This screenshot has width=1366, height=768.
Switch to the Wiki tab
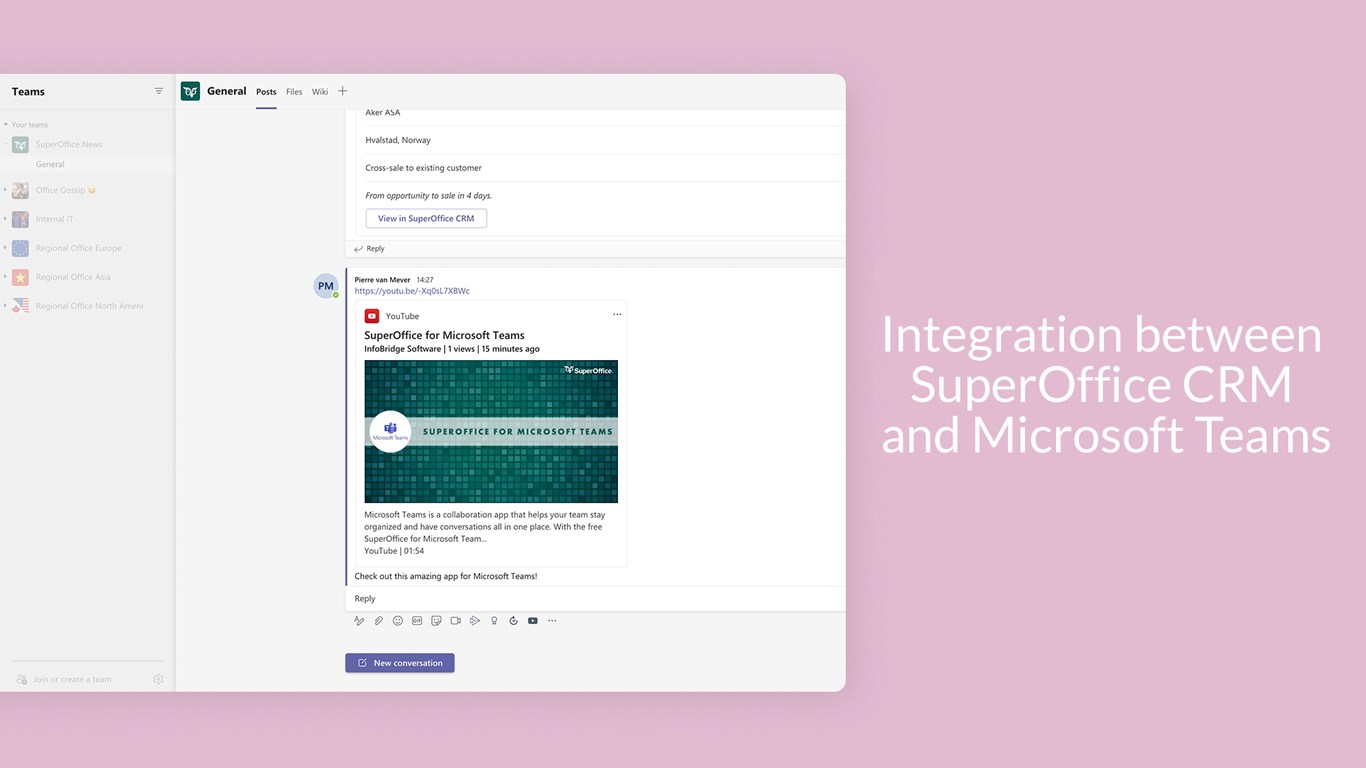click(x=320, y=92)
